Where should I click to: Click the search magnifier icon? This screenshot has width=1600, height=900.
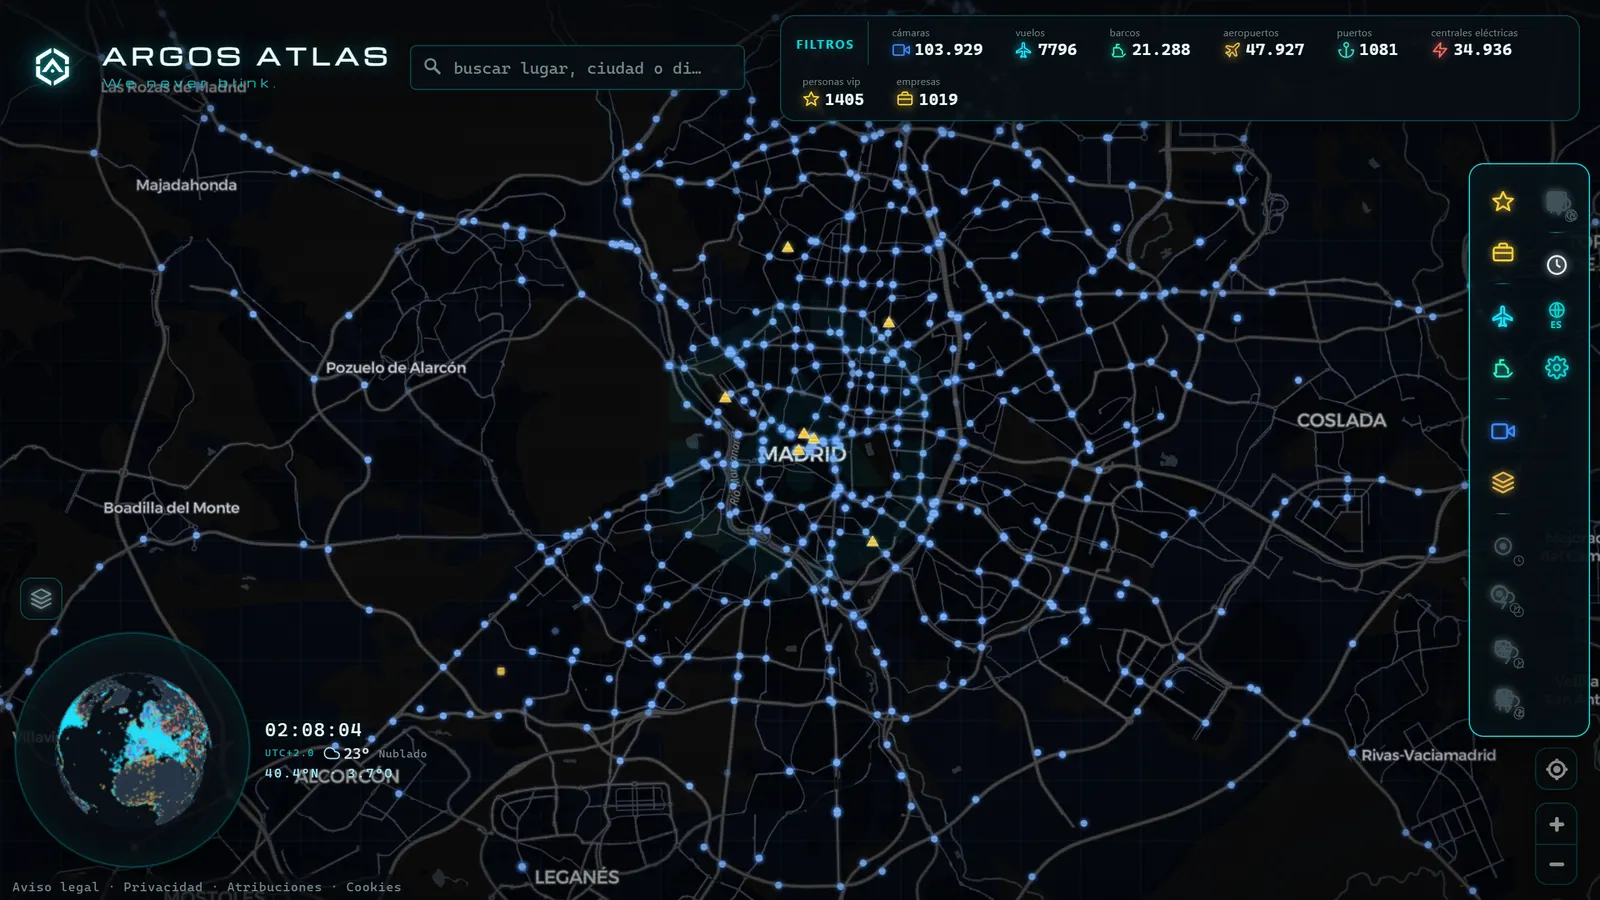(x=432, y=67)
